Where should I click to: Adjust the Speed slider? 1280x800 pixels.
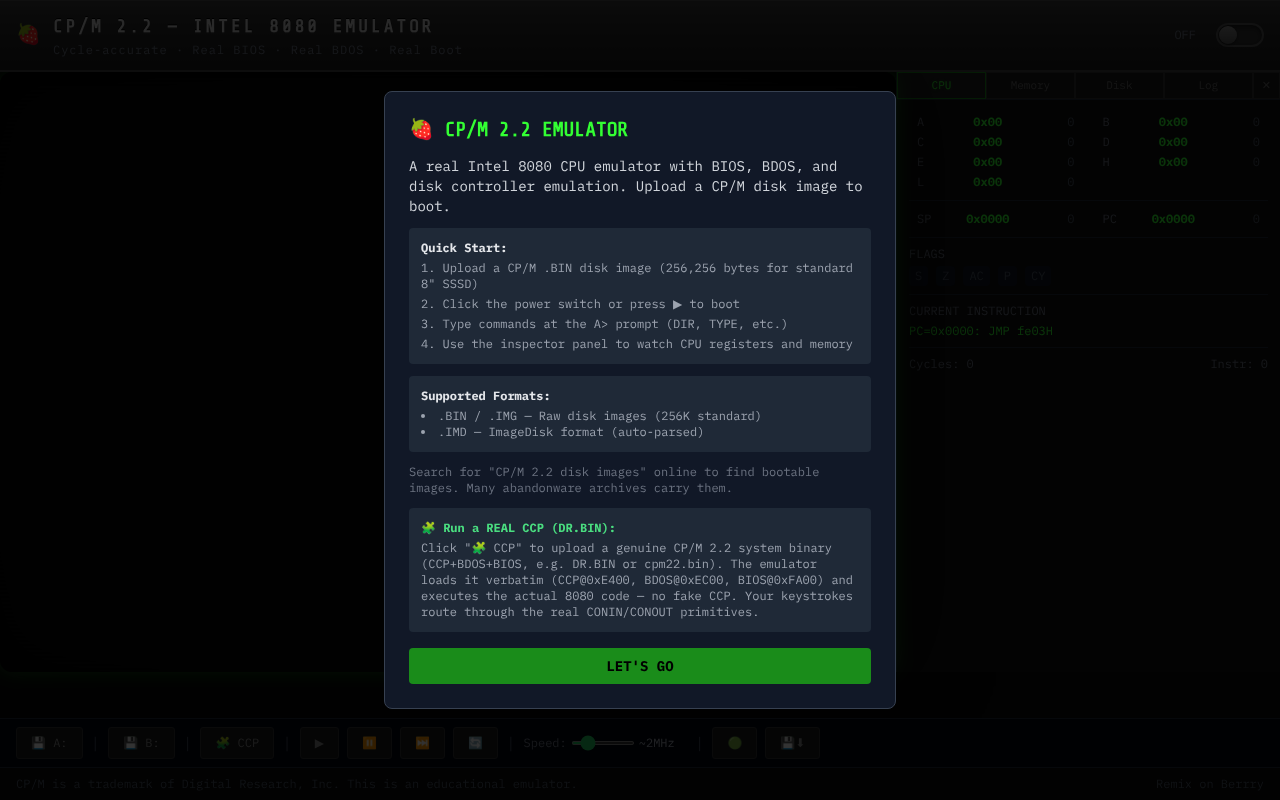click(x=603, y=743)
